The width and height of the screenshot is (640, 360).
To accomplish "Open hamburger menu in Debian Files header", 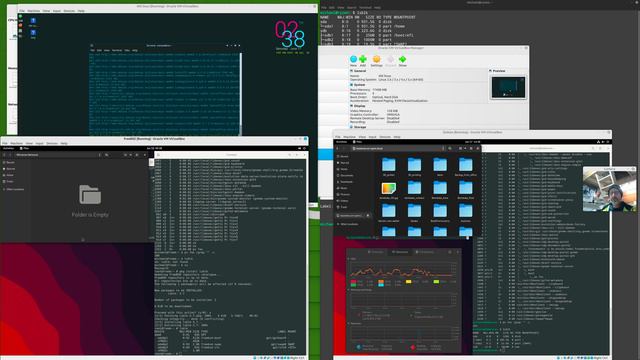I will click(471, 148).
